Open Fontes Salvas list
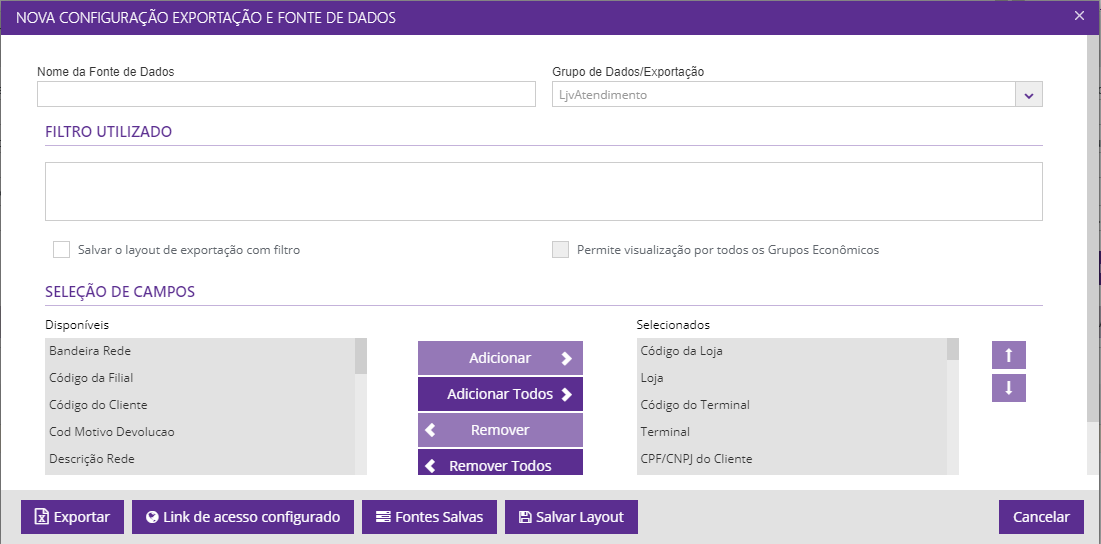The width and height of the screenshot is (1101, 544). 429,517
